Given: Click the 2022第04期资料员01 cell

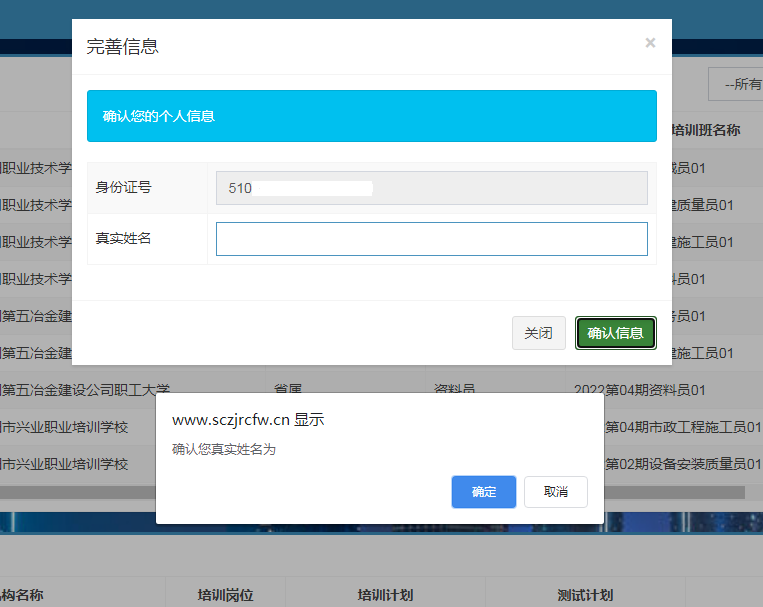Looking at the screenshot, I should point(639,390).
